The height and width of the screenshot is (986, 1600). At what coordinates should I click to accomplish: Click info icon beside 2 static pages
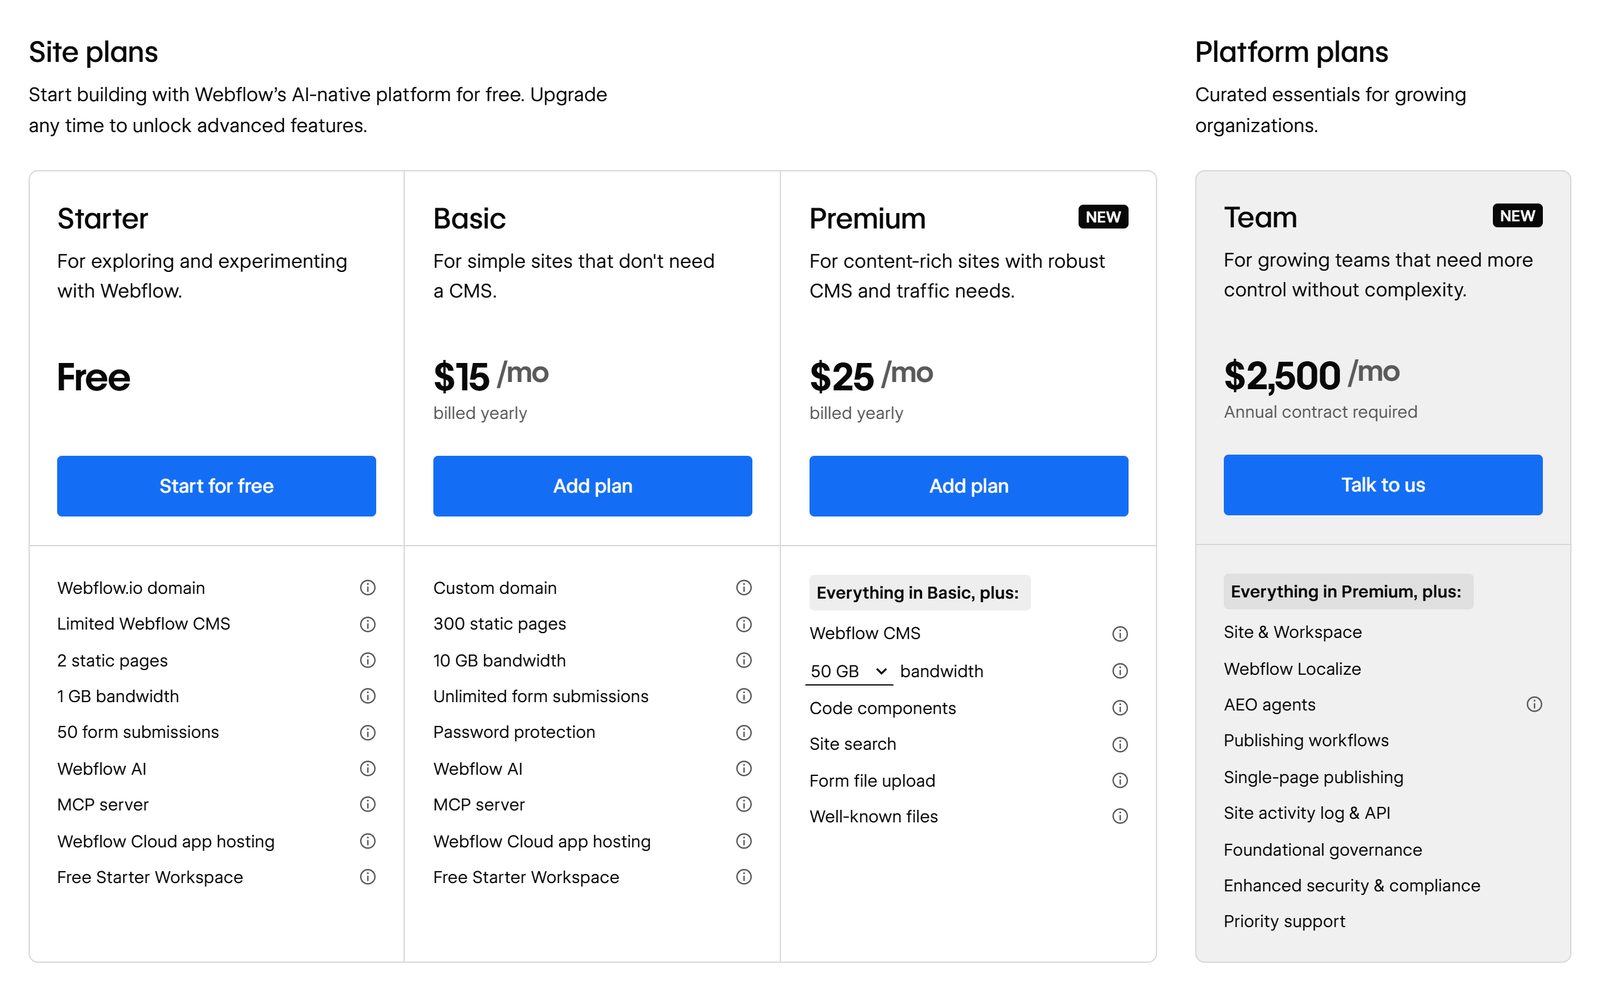[x=368, y=660]
